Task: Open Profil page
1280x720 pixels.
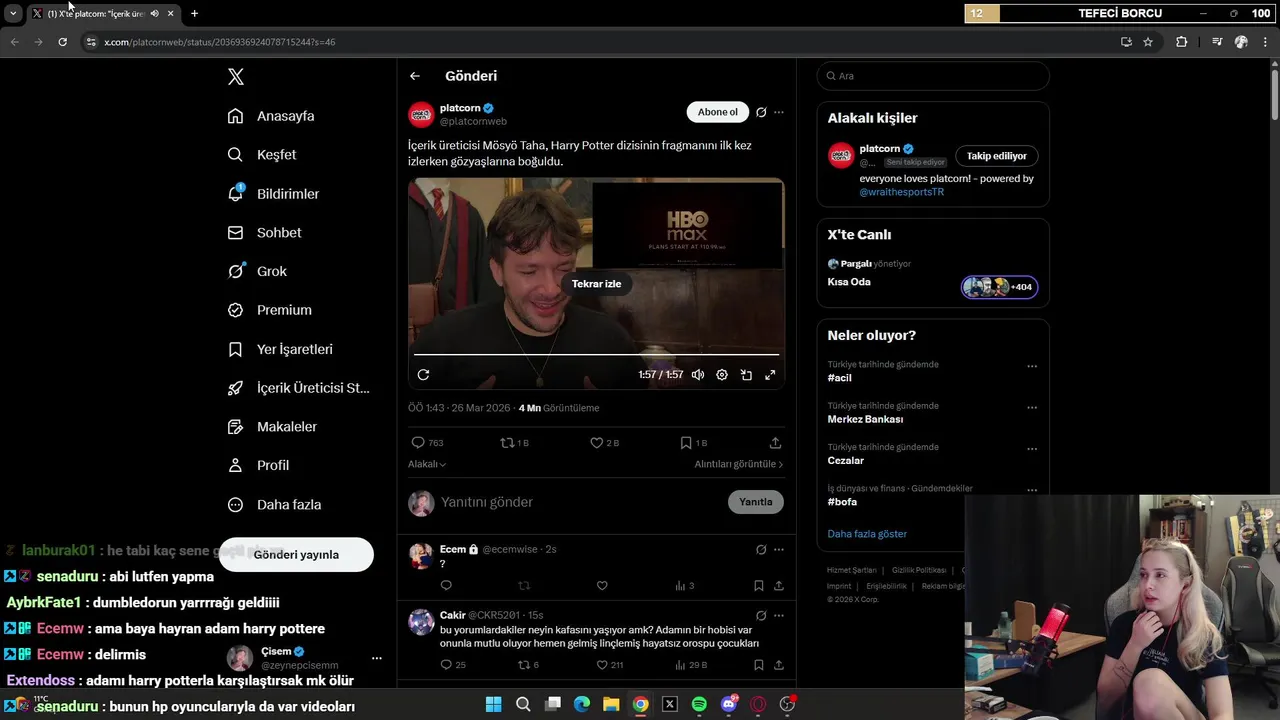Action: coord(258,465)
